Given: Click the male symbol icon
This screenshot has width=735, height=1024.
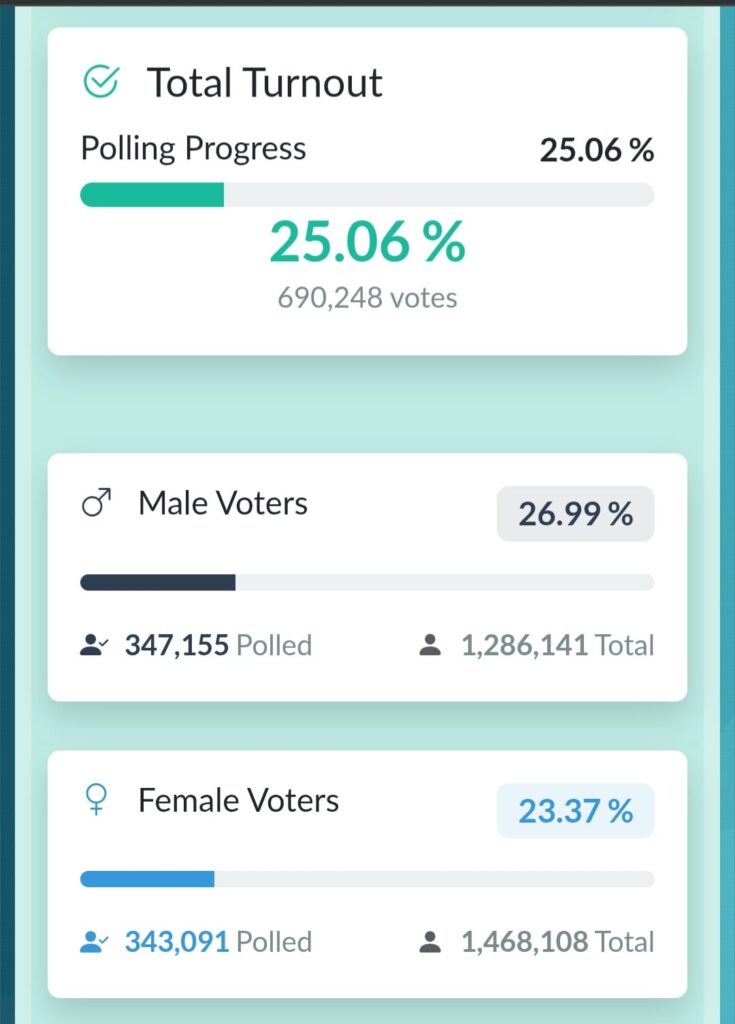Looking at the screenshot, I should [x=96, y=504].
